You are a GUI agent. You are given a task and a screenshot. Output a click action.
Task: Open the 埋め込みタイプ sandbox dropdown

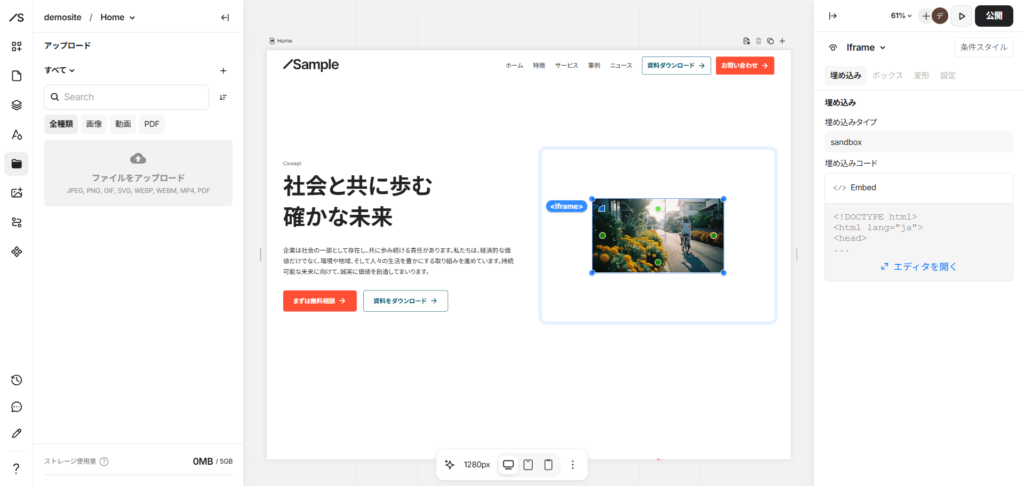[x=919, y=142]
